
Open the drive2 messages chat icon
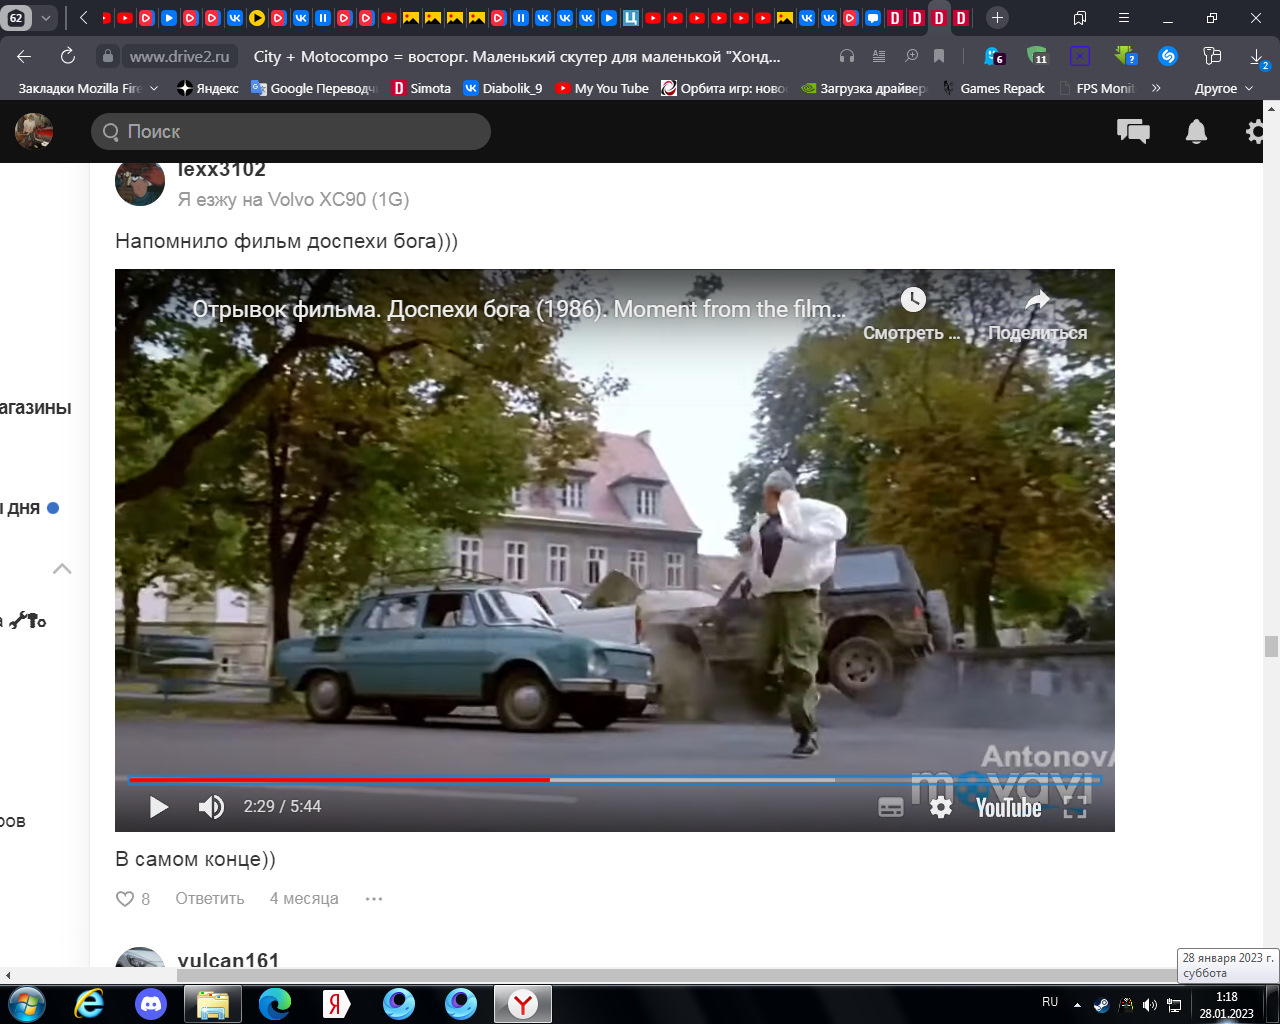[1133, 131]
